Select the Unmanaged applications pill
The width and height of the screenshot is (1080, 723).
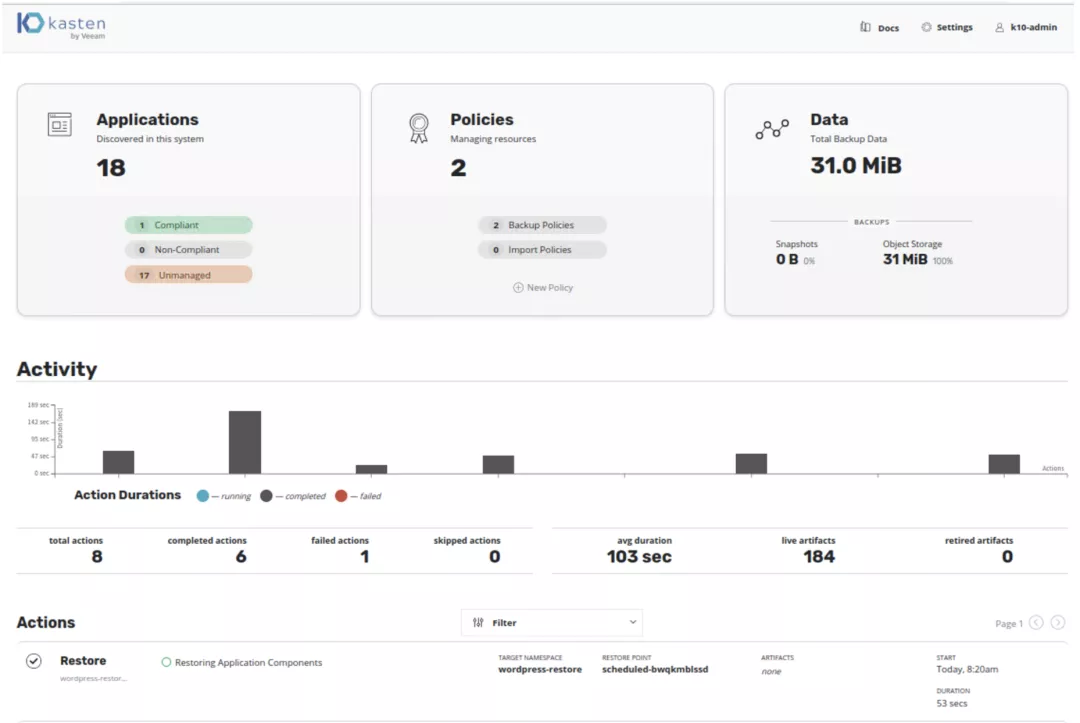tap(188, 275)
